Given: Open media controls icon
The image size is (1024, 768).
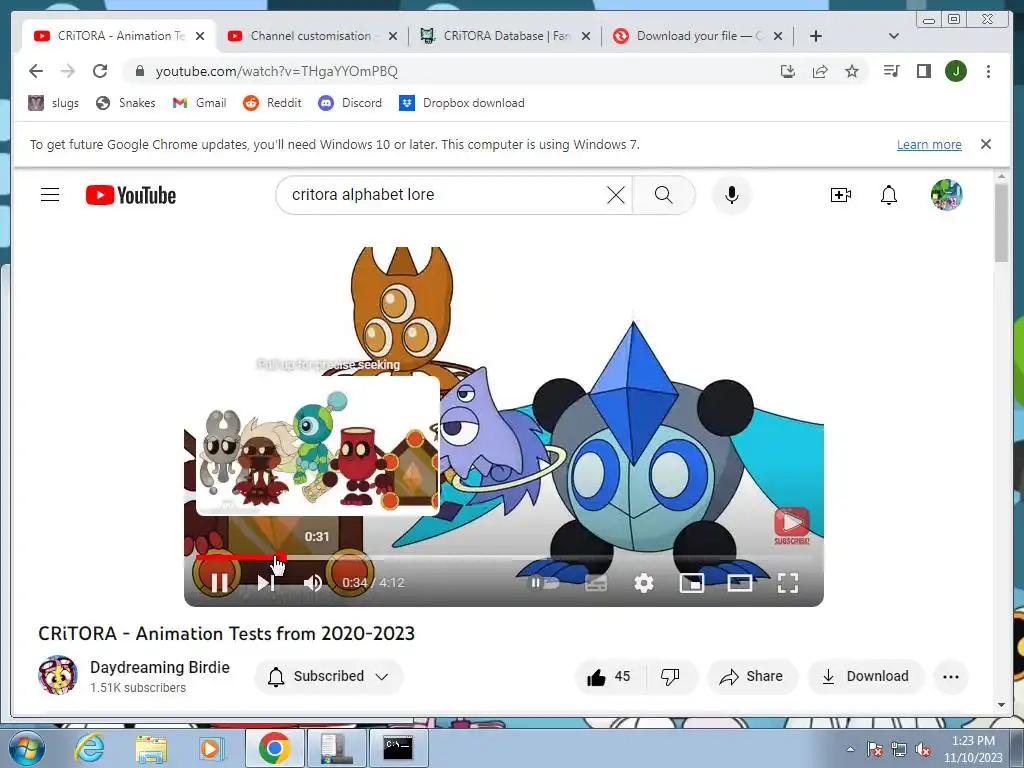Looking at the screenshot, I should 891,71.
